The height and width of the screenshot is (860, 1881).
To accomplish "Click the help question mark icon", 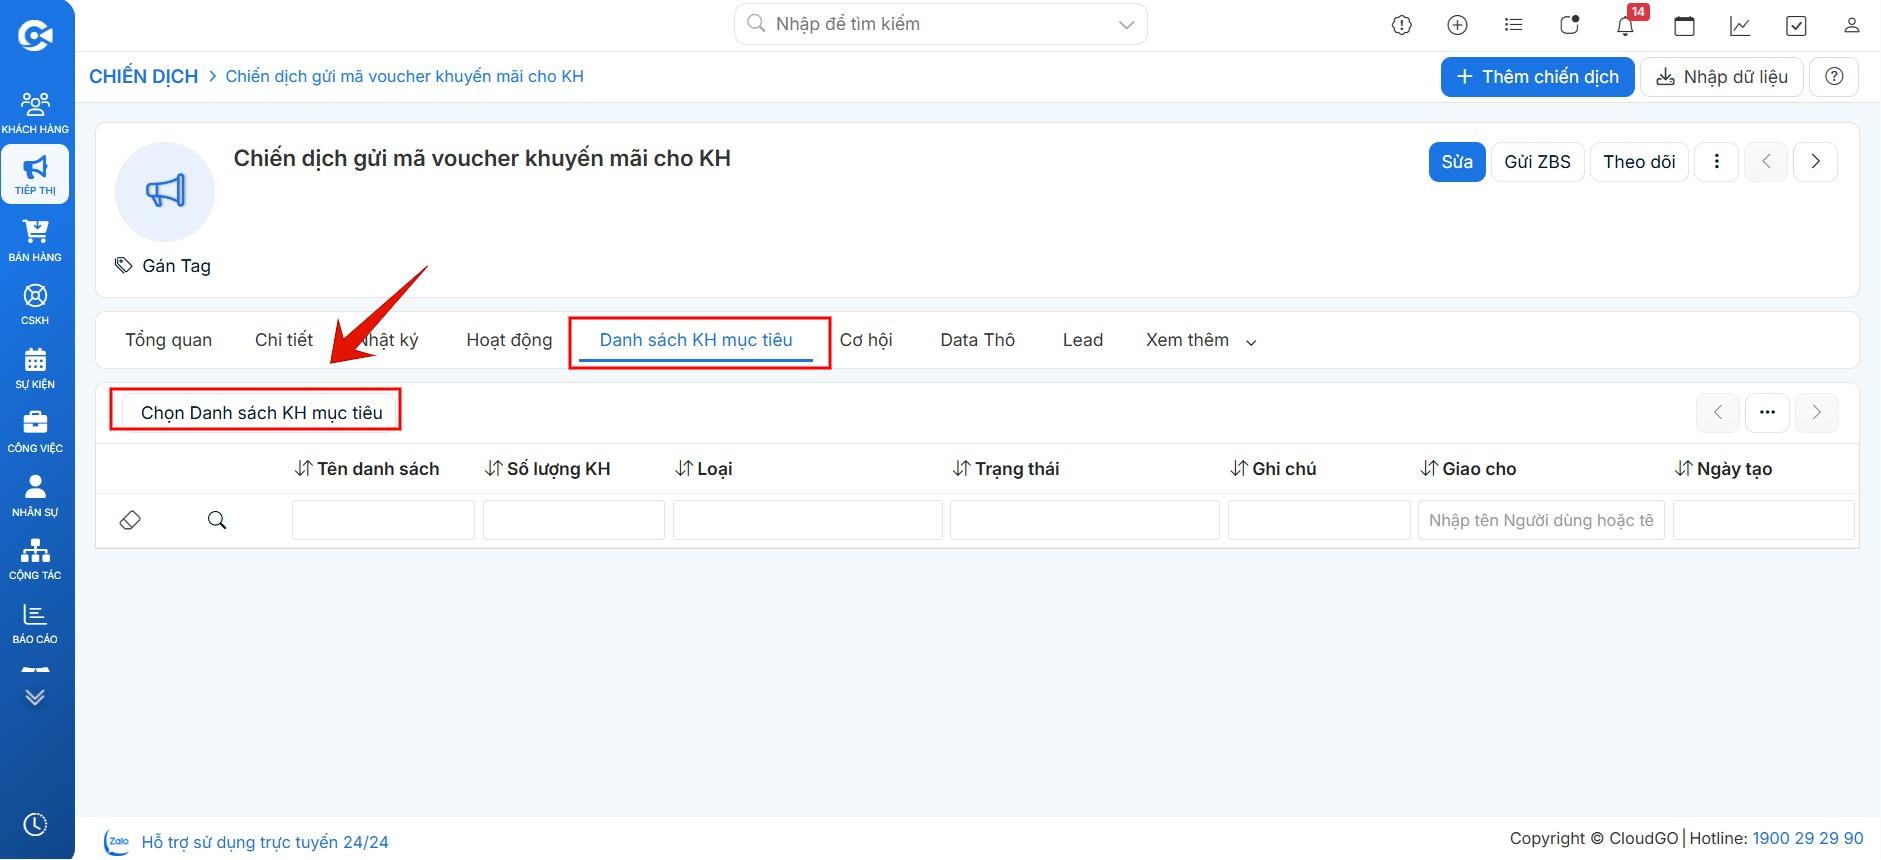I will (x=1834, y=77).
